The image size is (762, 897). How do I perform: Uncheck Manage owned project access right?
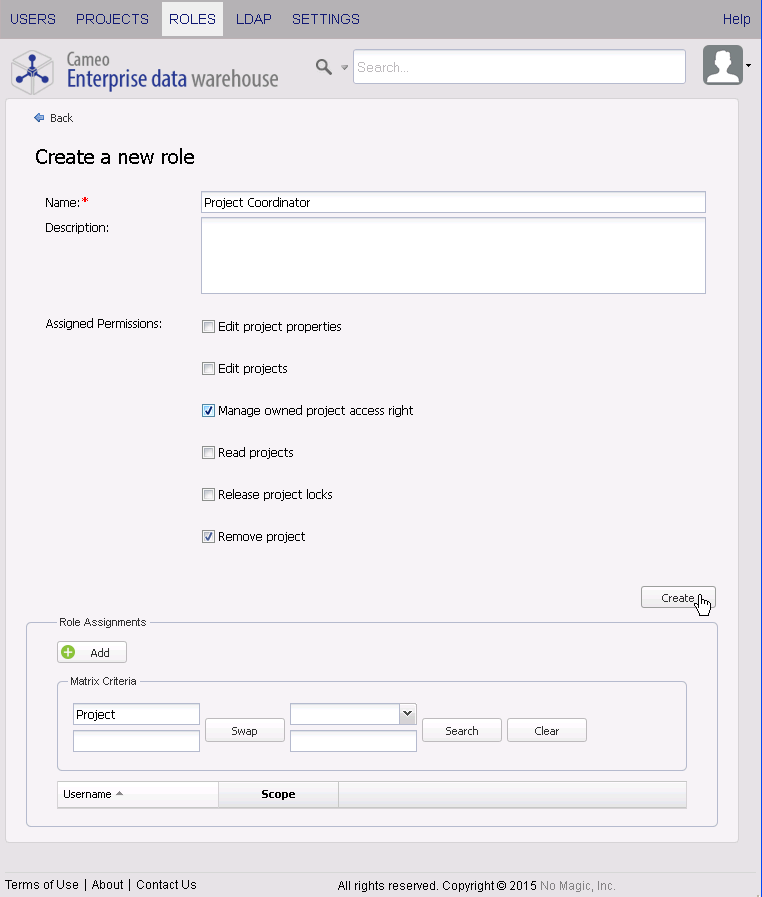(208, 411)
